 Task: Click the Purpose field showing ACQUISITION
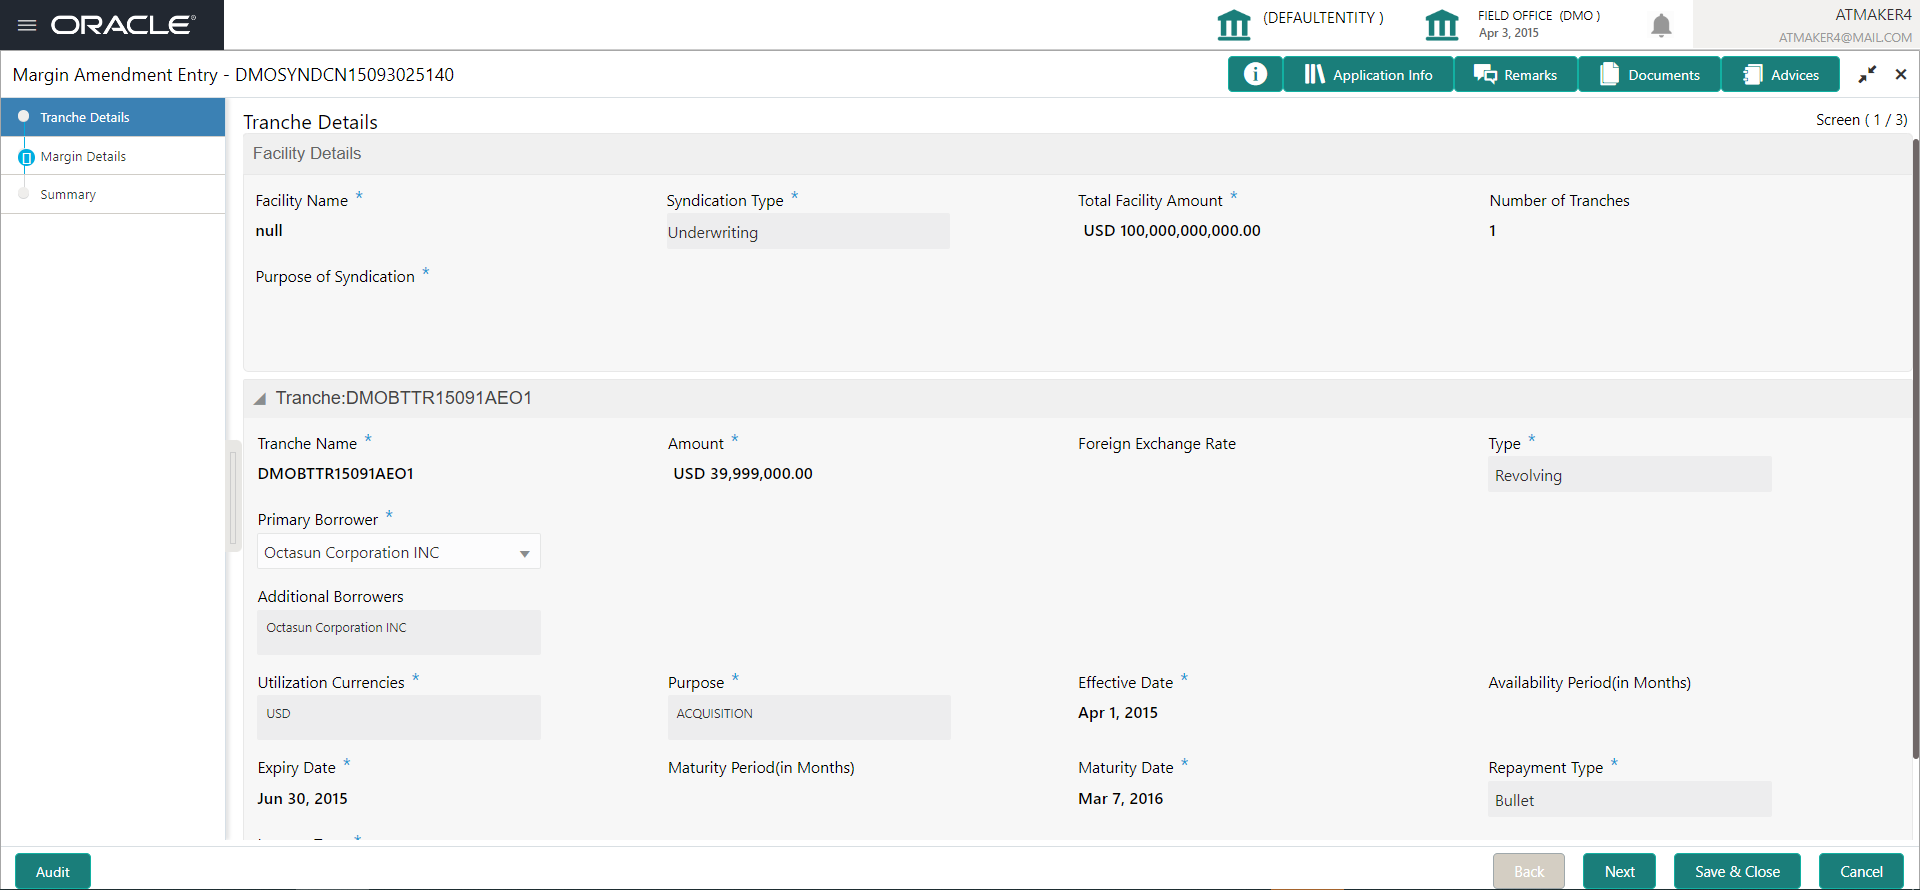(x=809, y=718)
